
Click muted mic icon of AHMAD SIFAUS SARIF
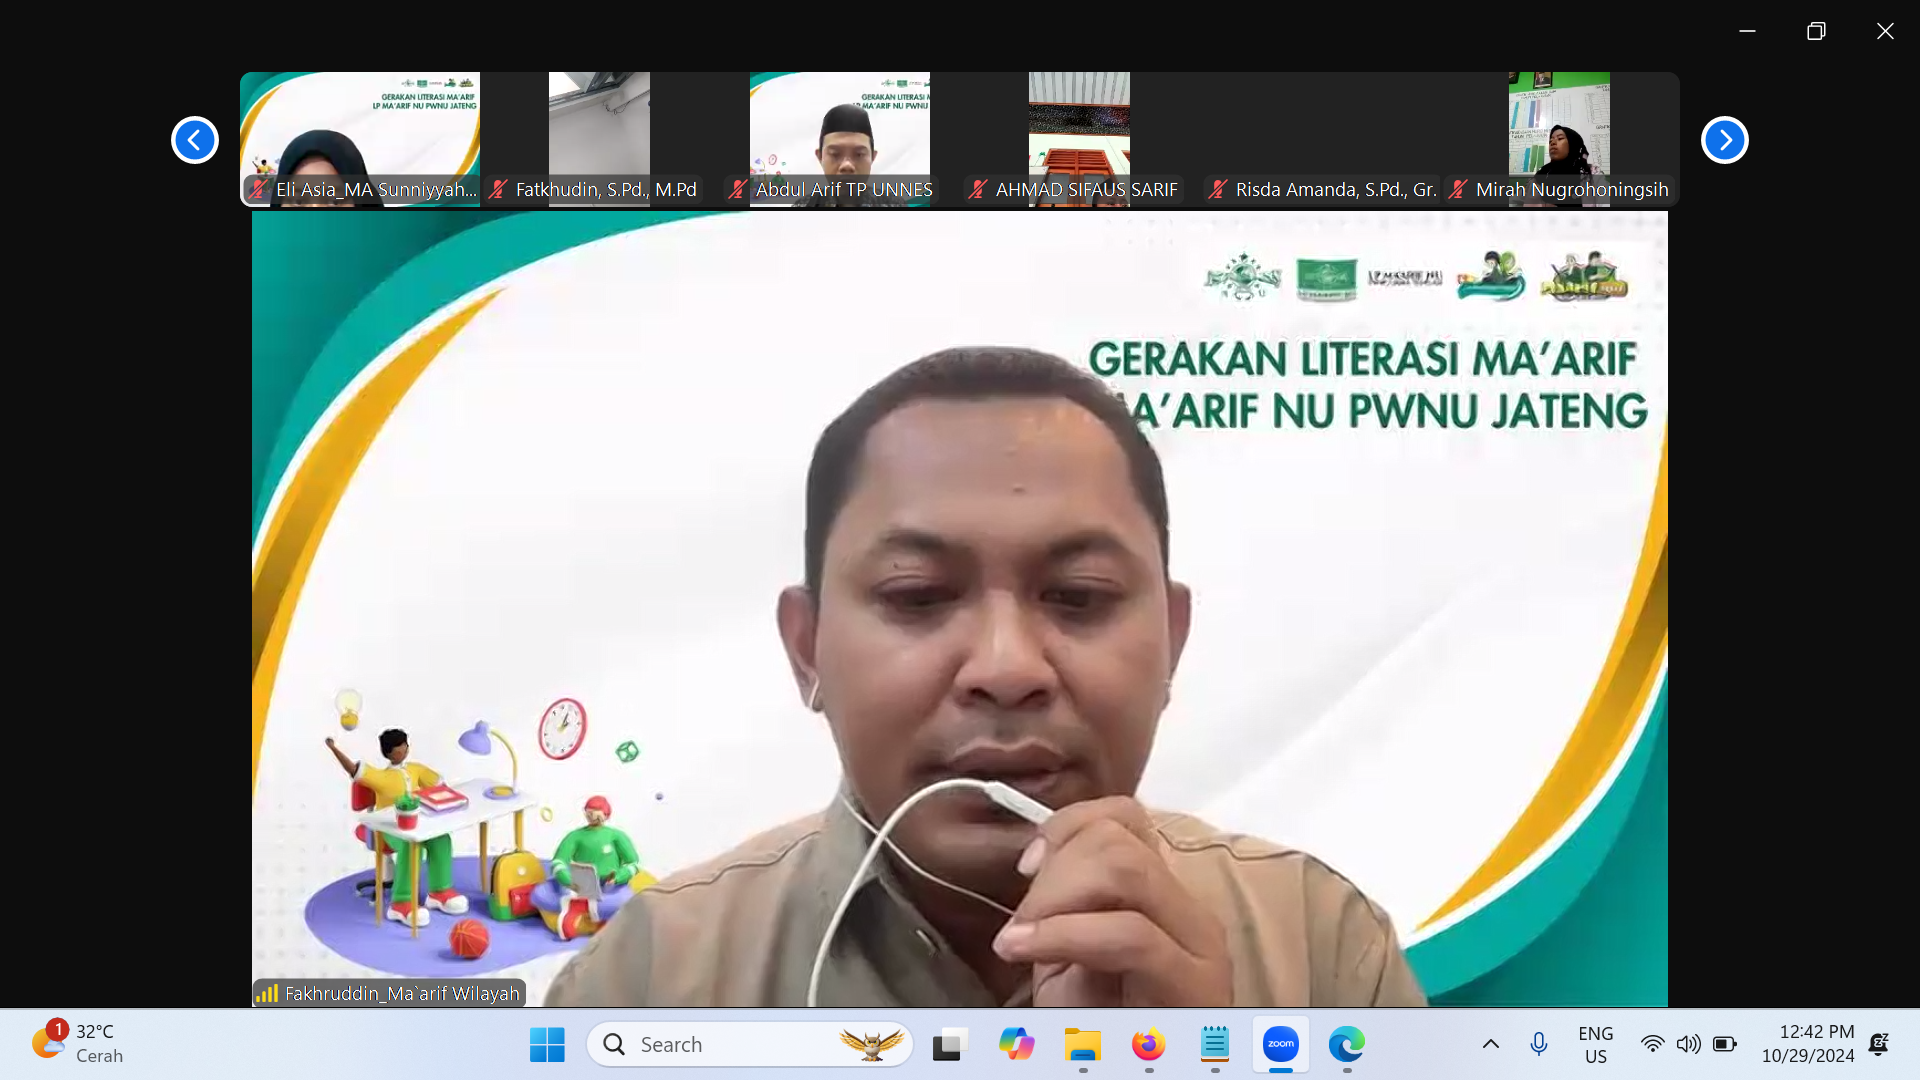(x=978, y=189)
